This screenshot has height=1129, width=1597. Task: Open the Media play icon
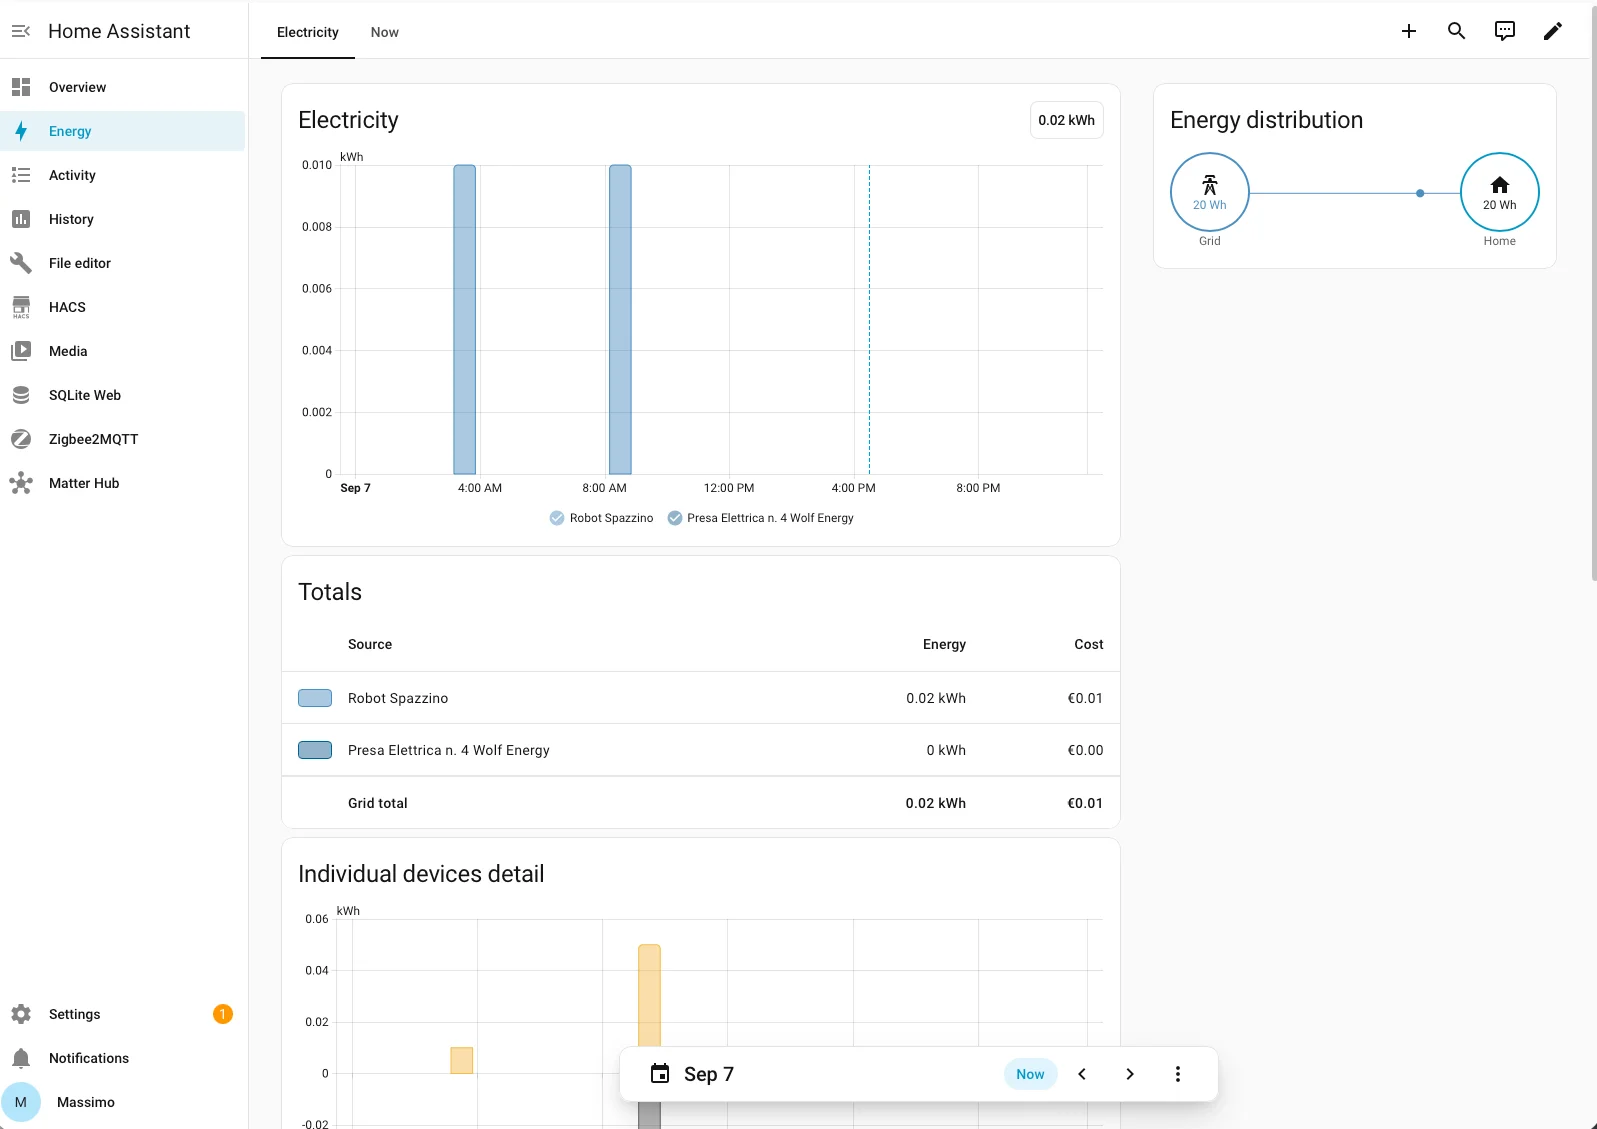pyautogui.click(x=21, y=351)
